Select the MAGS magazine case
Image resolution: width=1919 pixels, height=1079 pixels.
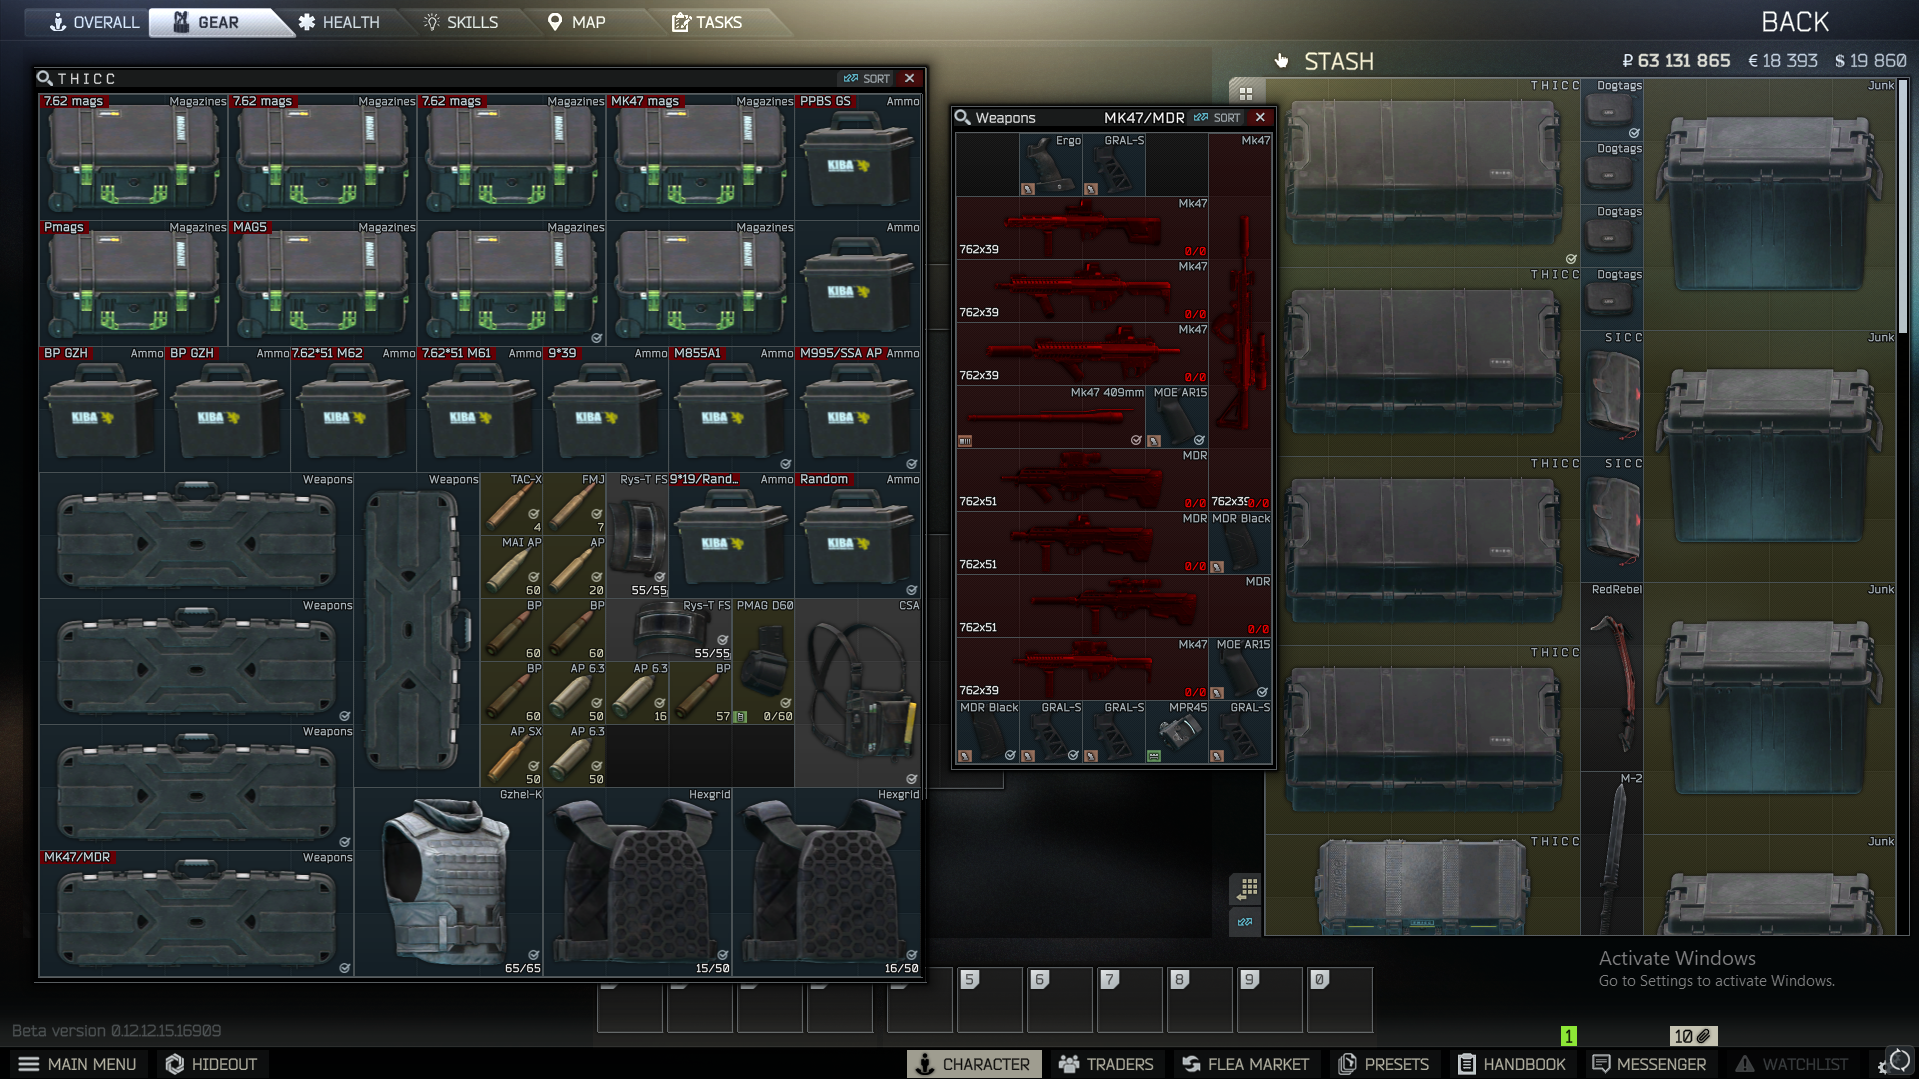pyautogui.click(x=323, y=284)
